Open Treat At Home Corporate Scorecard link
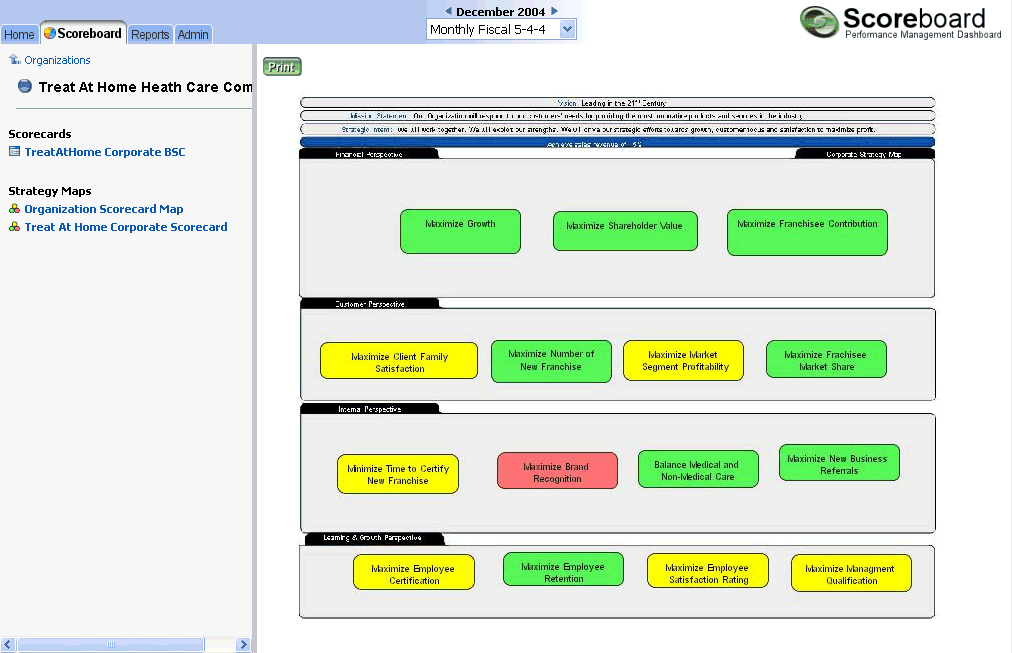The image size is (1012, 653). click(x=126, y=226)
